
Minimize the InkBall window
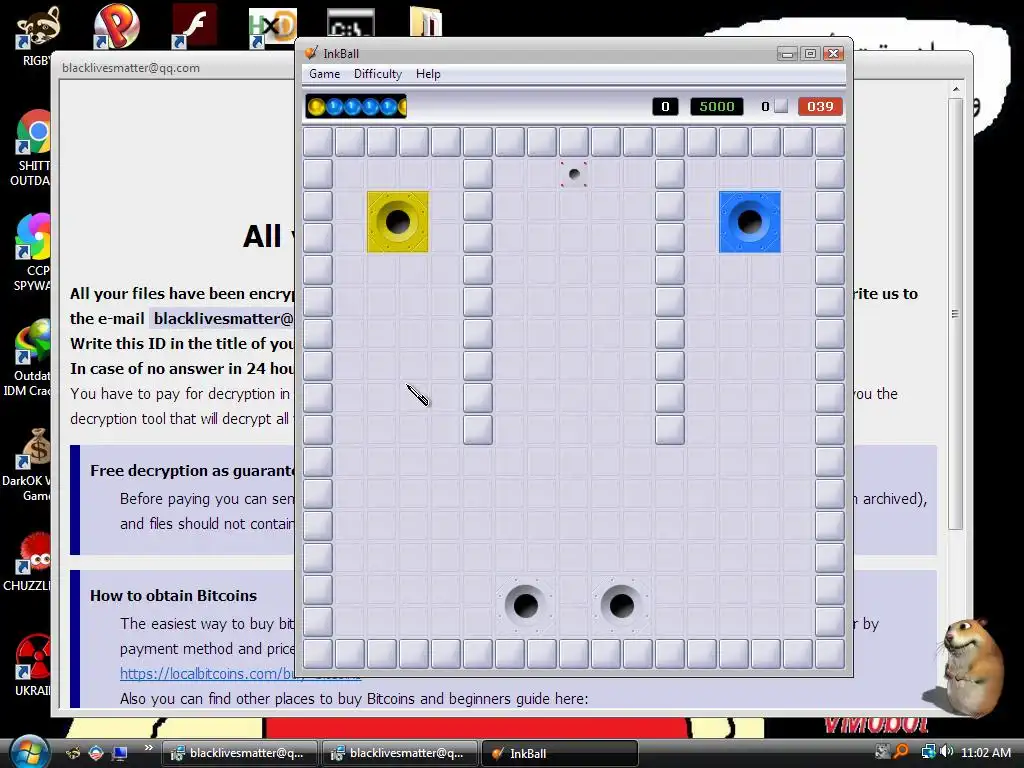pos(788,54)
